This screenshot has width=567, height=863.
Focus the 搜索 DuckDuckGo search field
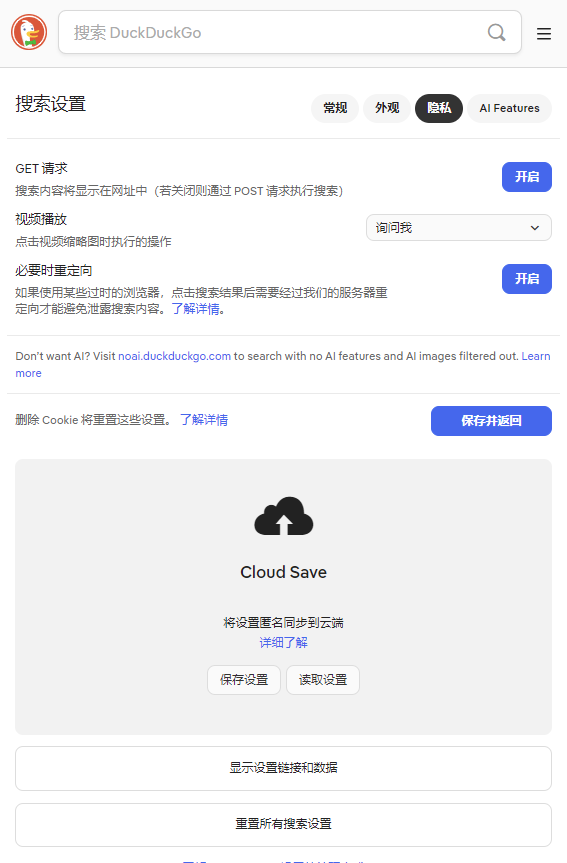click(290, 32)
